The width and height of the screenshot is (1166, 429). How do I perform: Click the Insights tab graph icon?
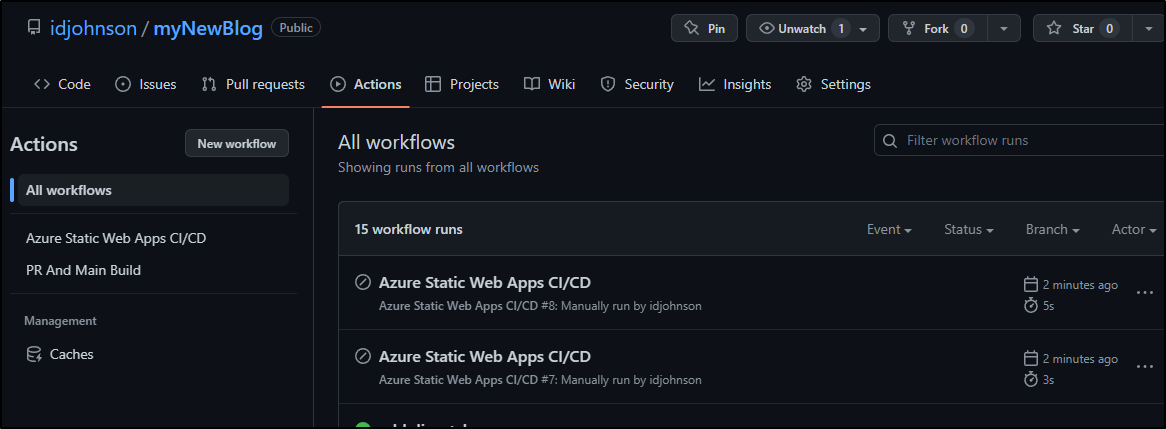coord(706,84)
